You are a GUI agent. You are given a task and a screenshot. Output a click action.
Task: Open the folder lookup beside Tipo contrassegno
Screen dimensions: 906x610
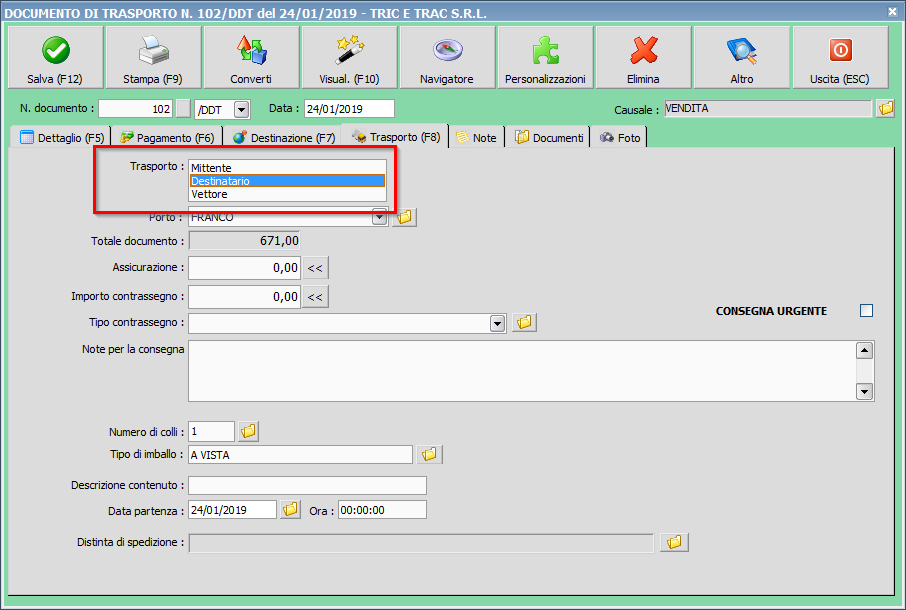tap(523, 322)
